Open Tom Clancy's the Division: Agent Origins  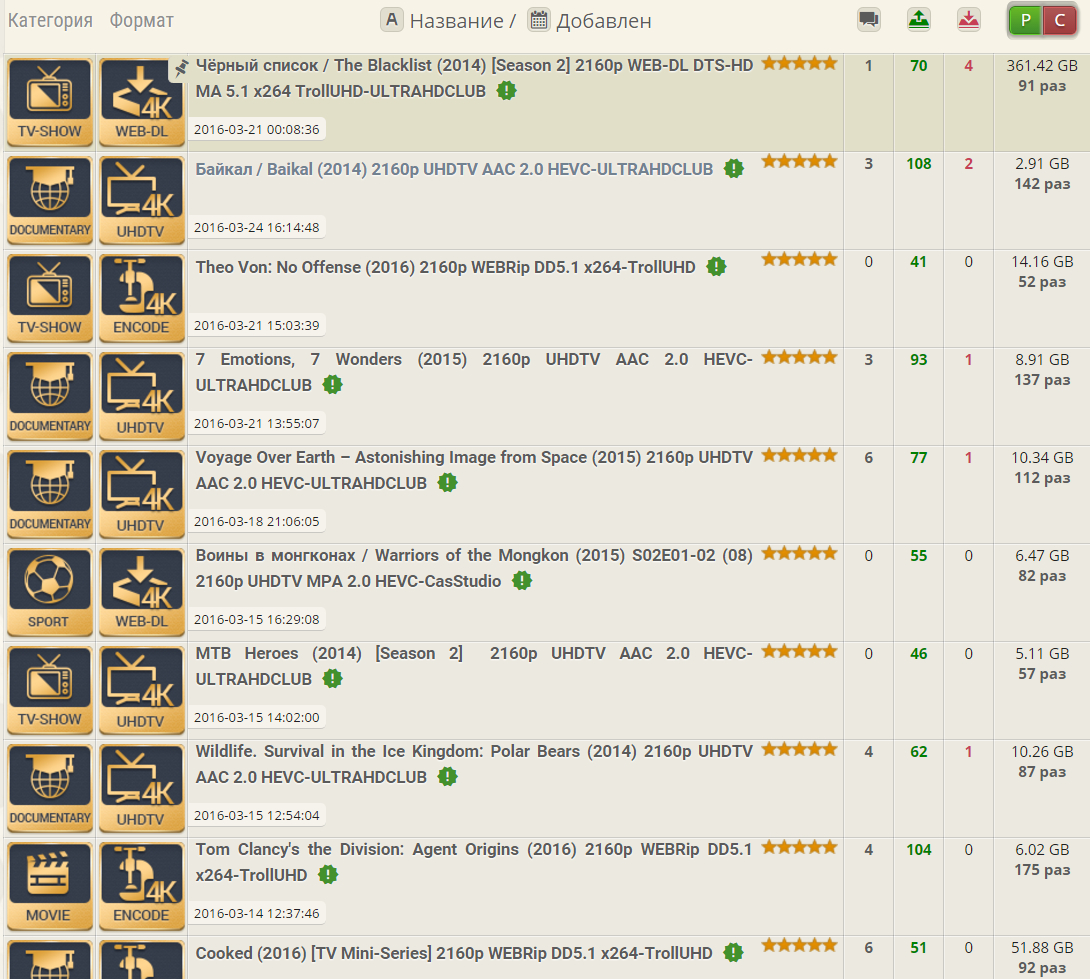point(473,849)
